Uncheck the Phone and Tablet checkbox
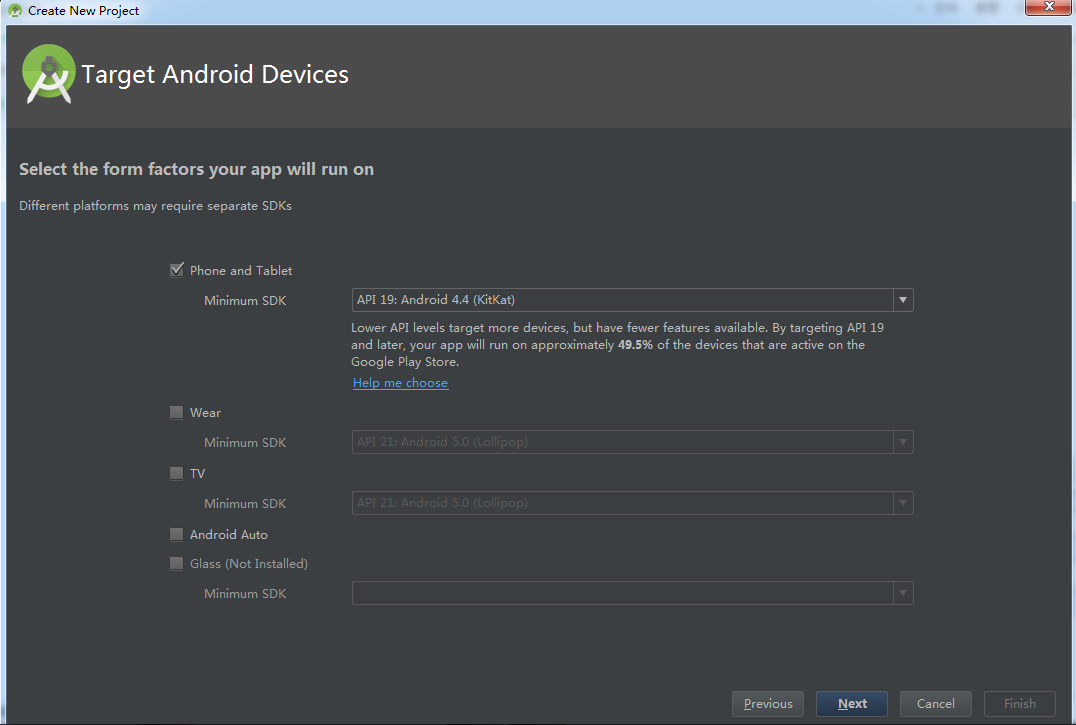Image resolution: width=1076 pixels, height=725 pixels. [x=177, y=270]
